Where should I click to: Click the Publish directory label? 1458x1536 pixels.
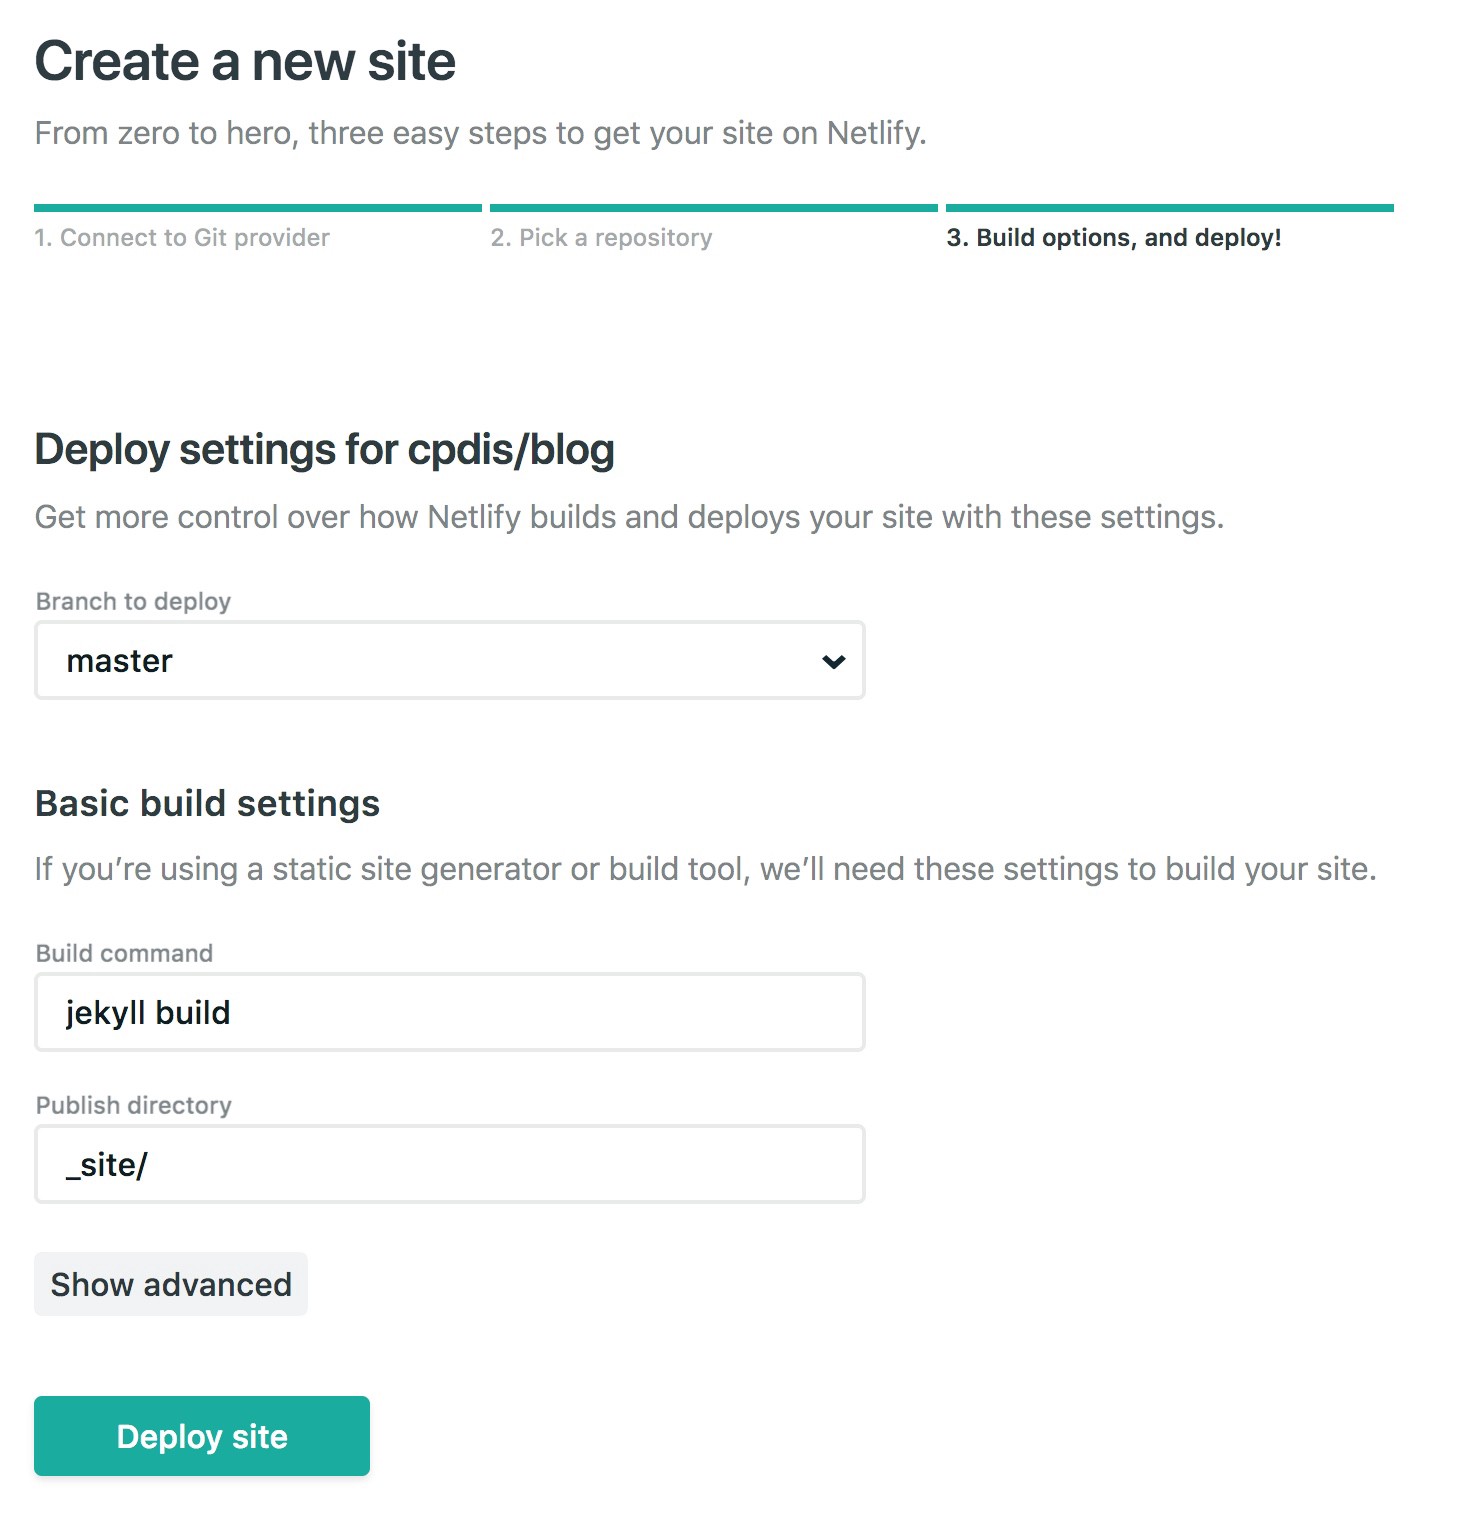coord(133,1105)
